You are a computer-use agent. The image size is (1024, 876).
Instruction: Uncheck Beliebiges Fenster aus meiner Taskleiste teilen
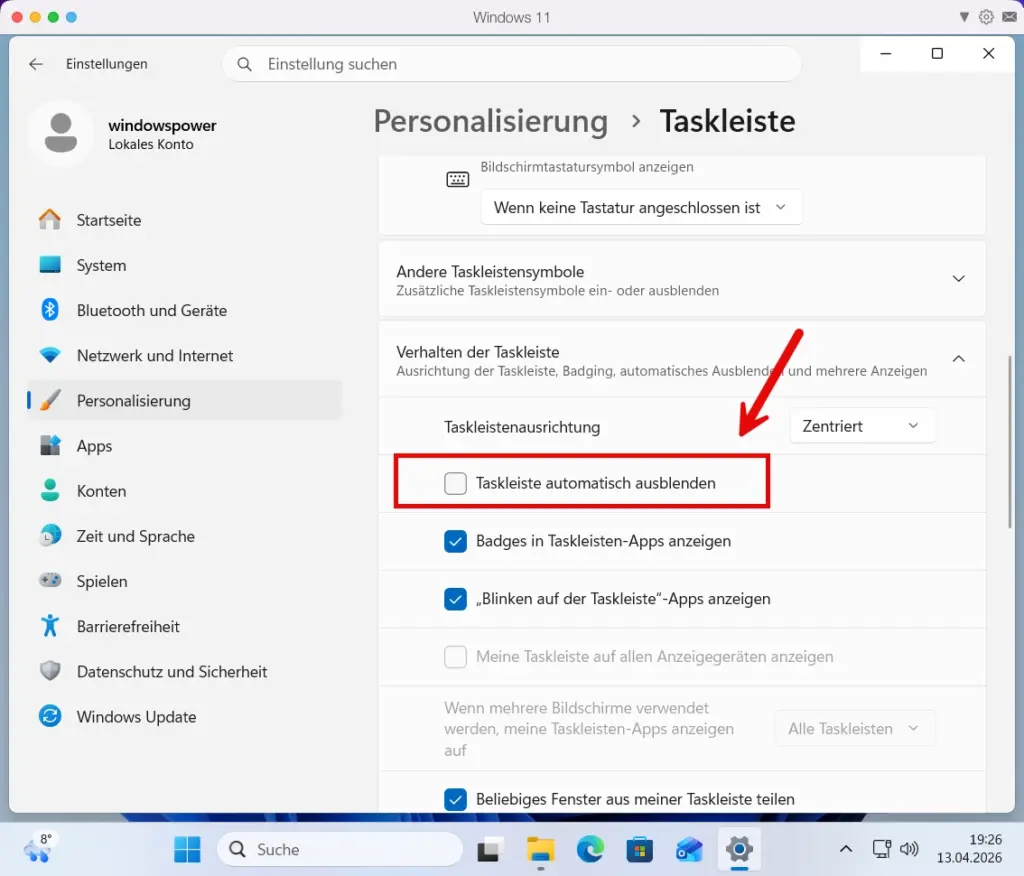point(455,799)
